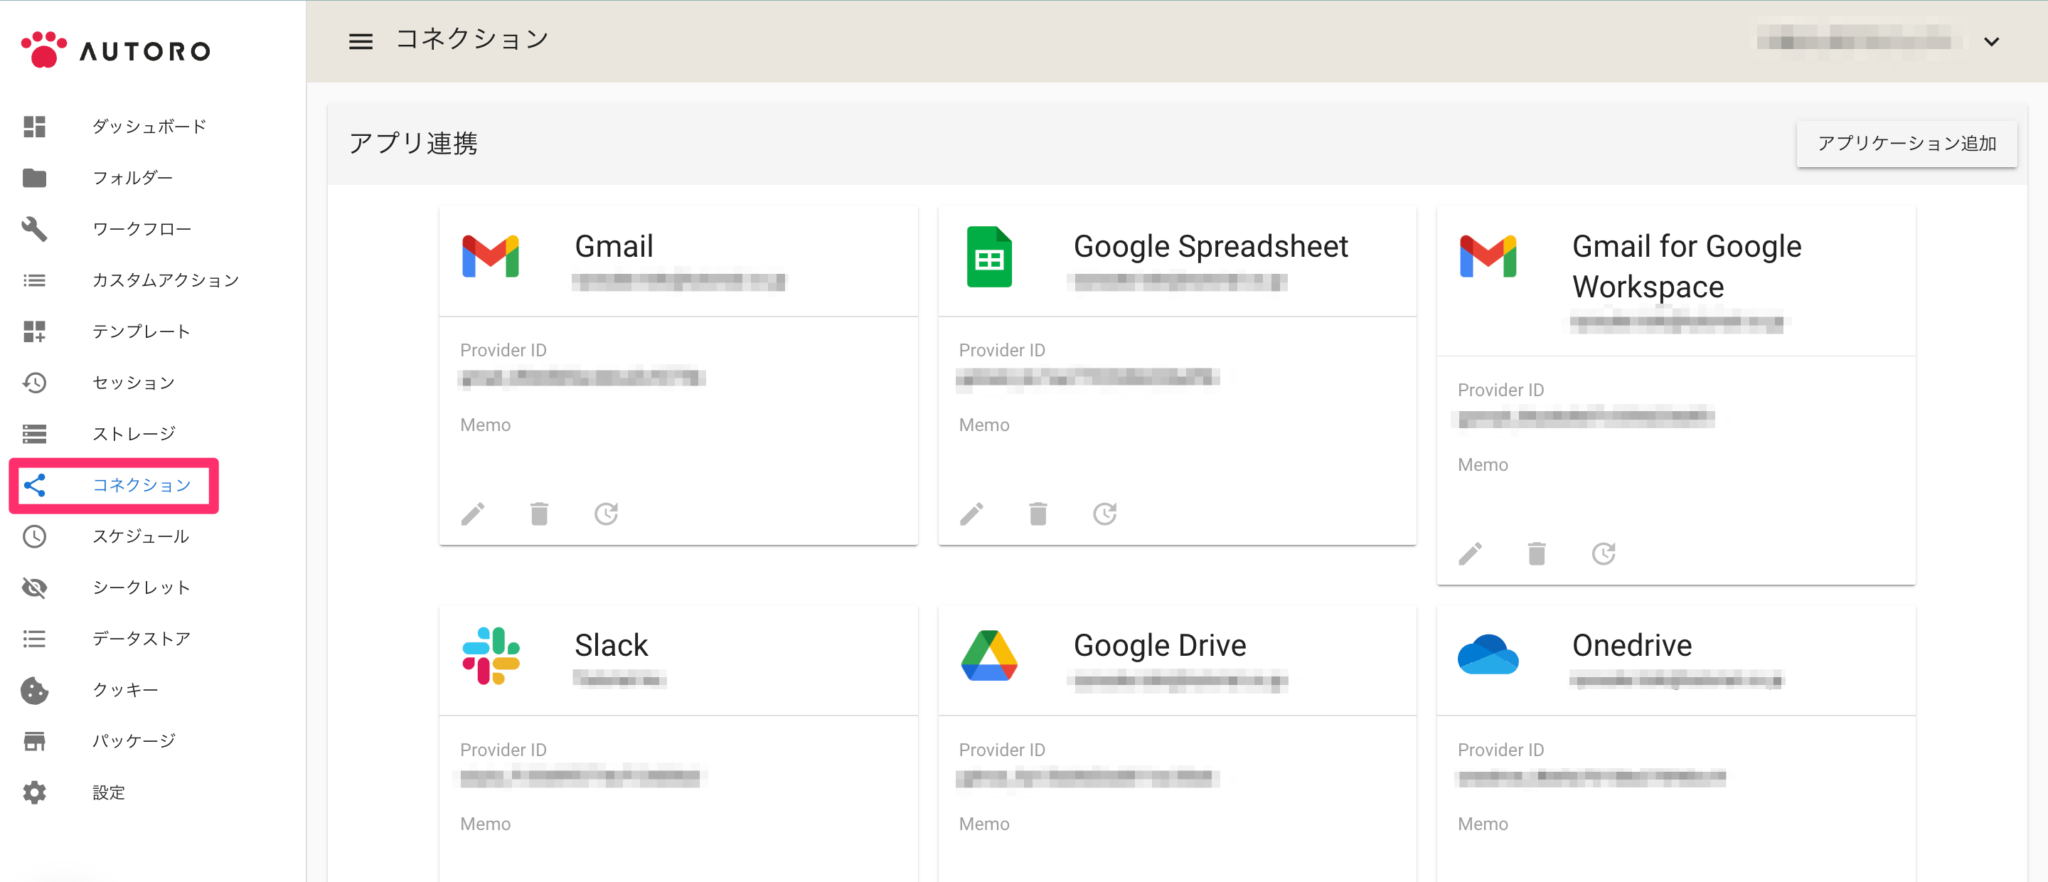Refresh Gmail for Google Workspace connection

pyautogui.click(x=1604, y=554)
